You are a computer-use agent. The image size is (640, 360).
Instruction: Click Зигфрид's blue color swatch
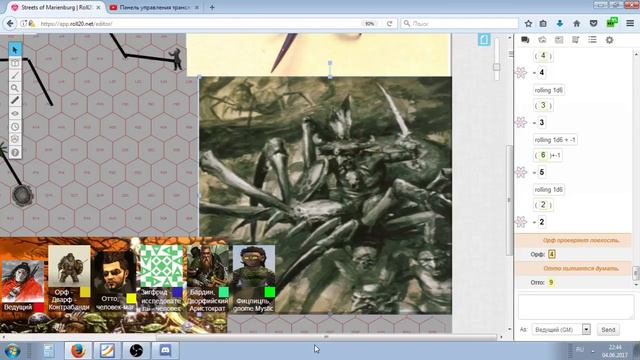click(178, 292)
